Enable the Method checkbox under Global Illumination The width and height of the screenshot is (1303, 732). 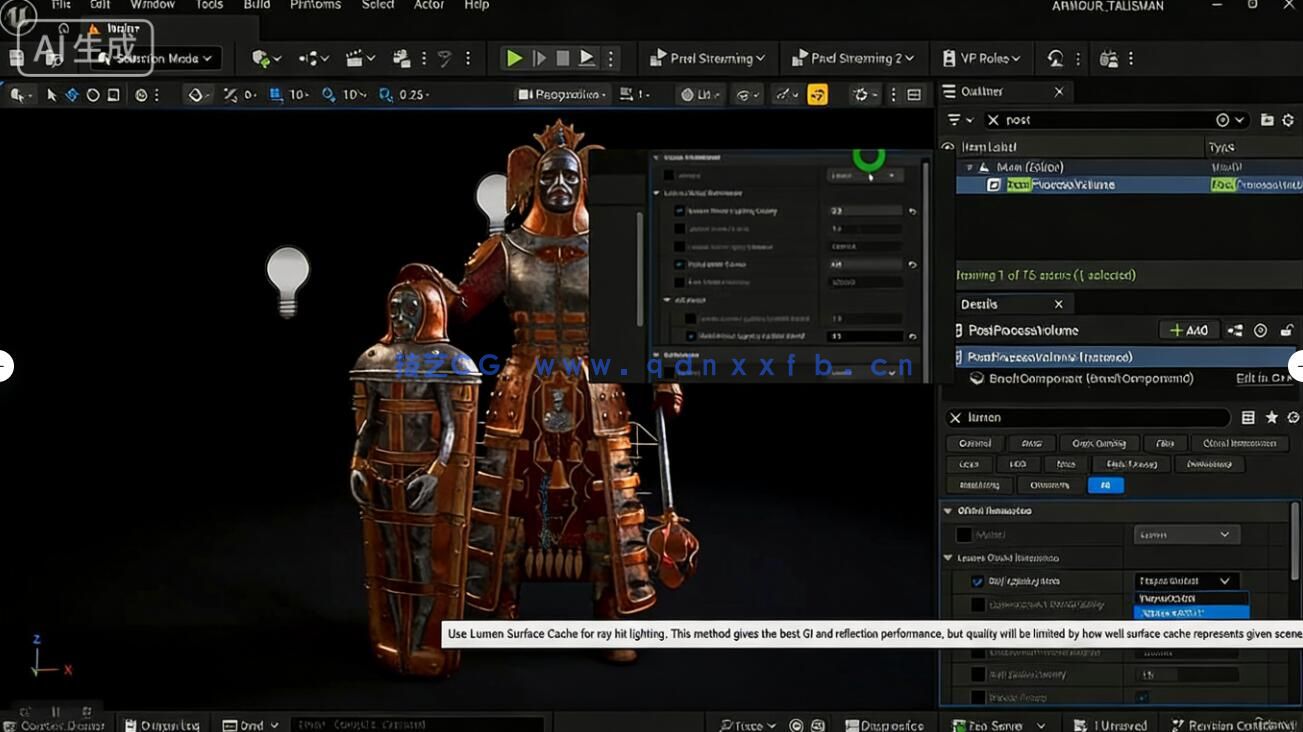(x=965, y=534)
